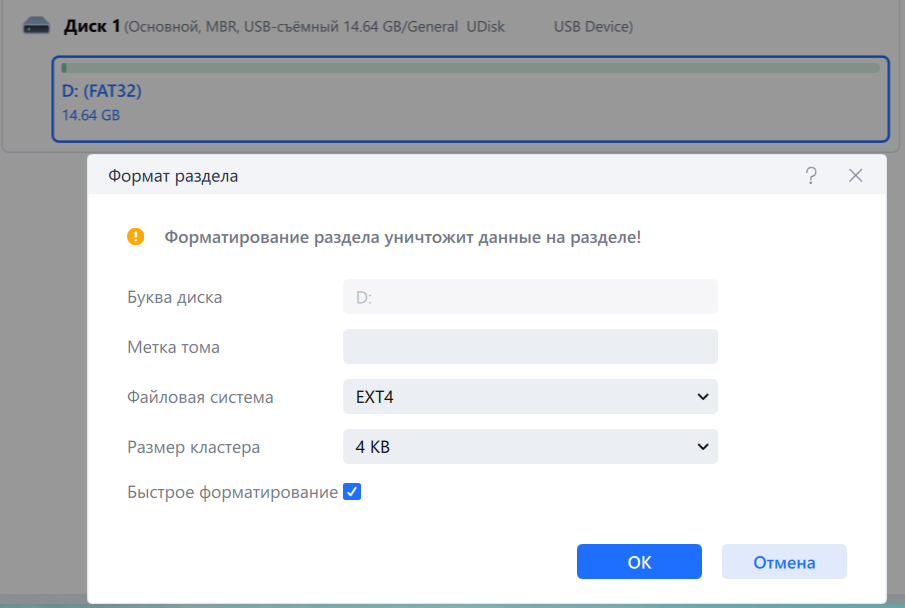Open the help via the question mark icon
Image resolution: width=905 pixels, height=608 pixels.
pos(810,174)
